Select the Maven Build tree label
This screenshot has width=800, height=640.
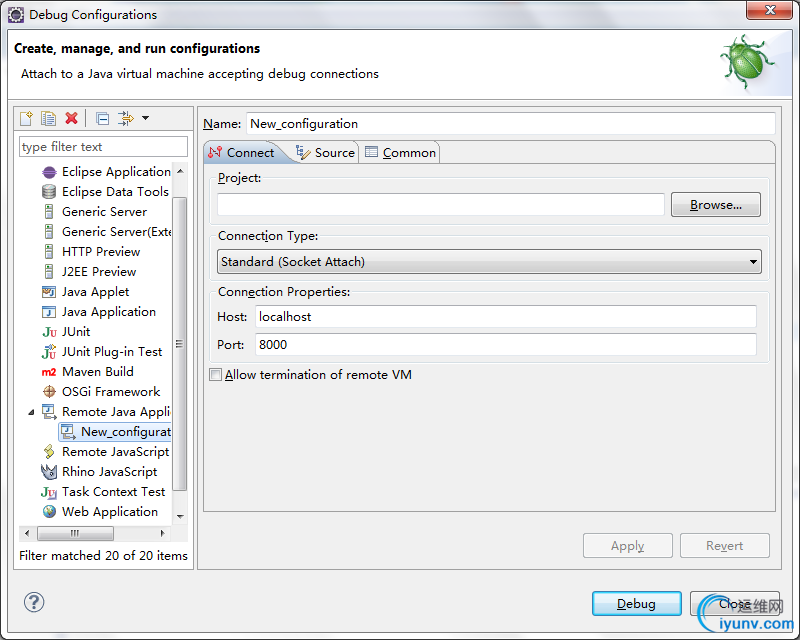97,372
